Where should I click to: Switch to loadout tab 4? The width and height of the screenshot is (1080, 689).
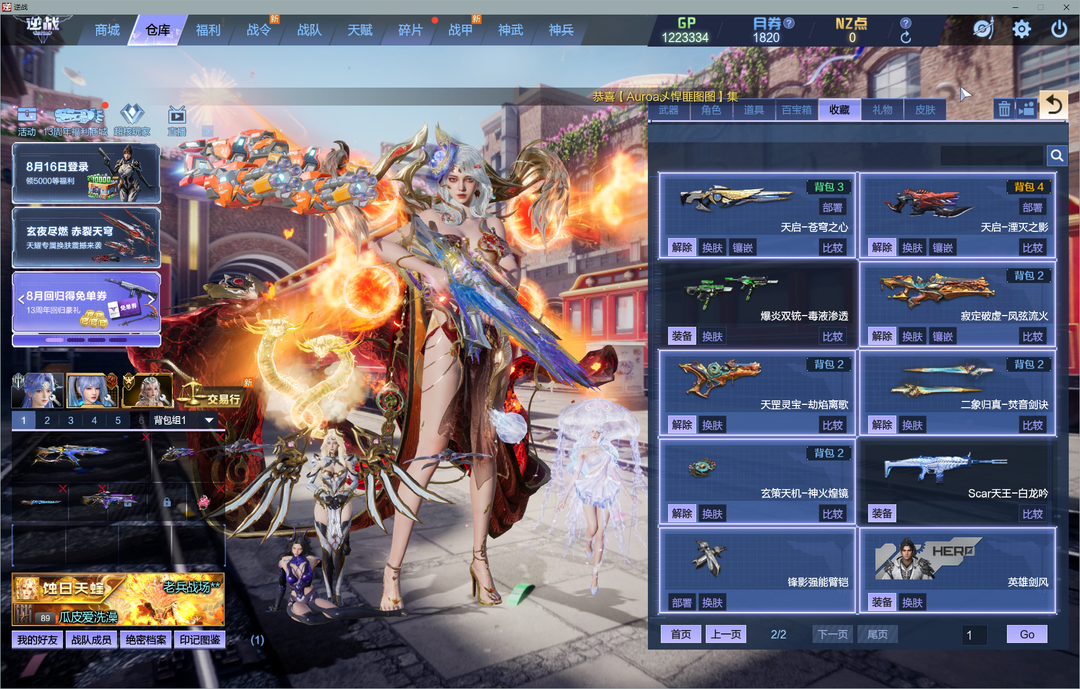pyautogui.click(x=94, y=420)
